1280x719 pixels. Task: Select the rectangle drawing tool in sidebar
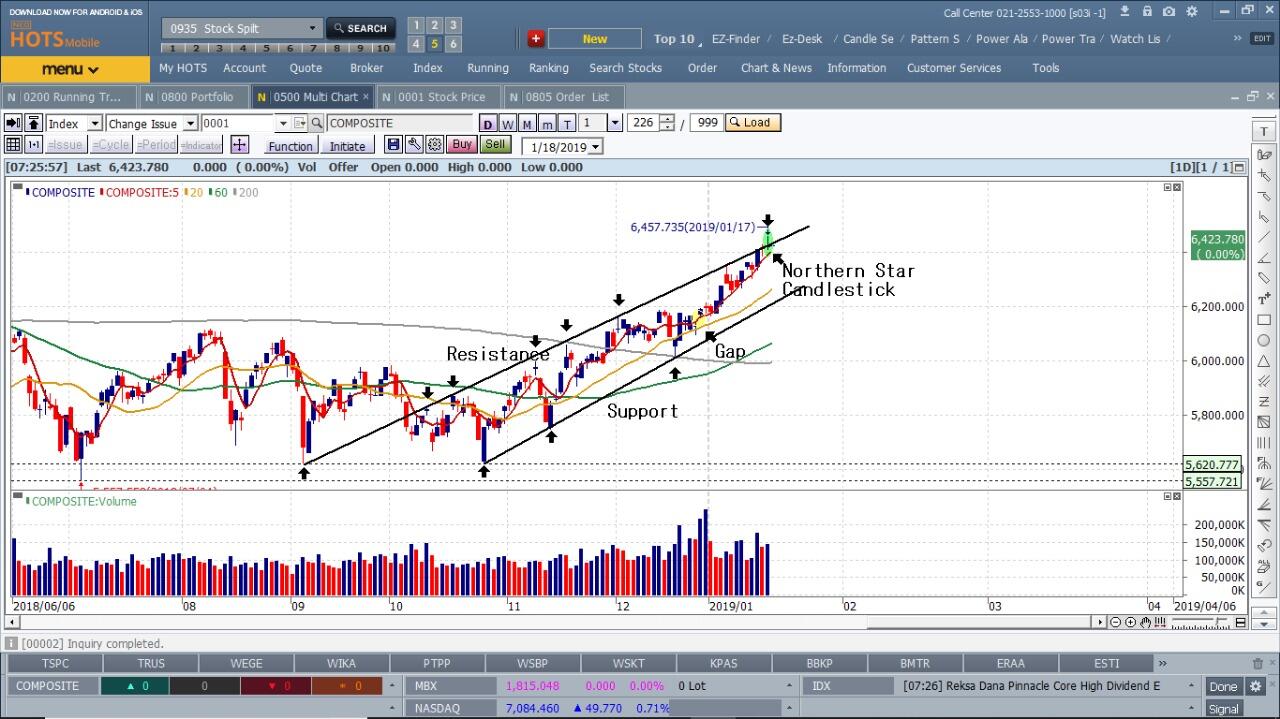(x=1264, y=320)
